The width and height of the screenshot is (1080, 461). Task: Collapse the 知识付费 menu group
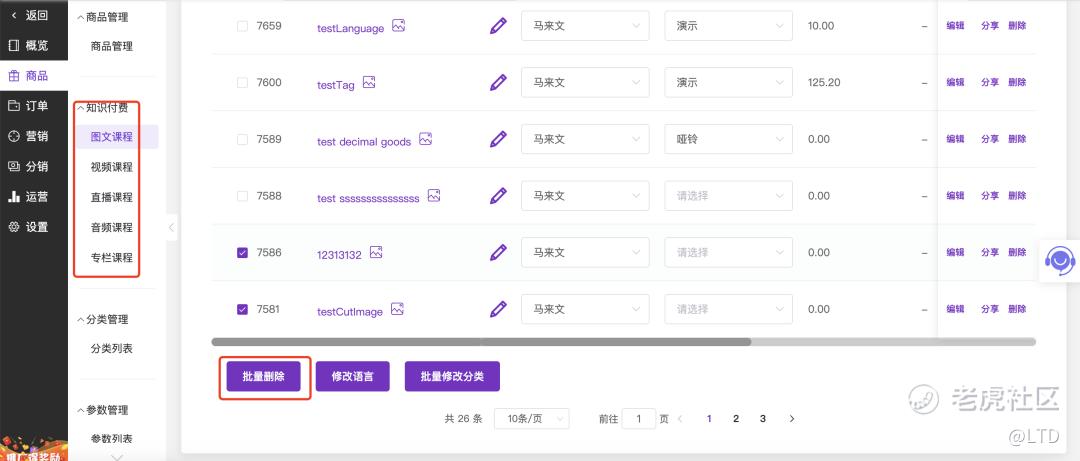click(103, 107)
